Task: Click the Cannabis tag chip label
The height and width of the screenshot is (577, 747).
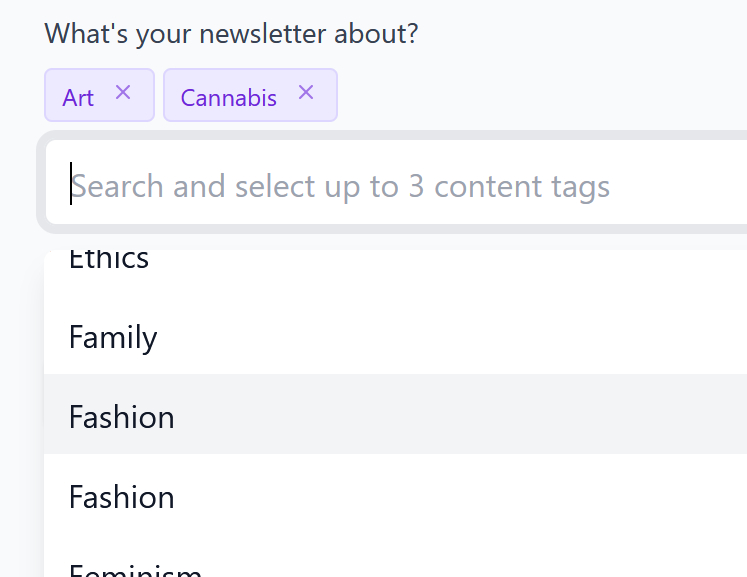Action: [229, 97]
